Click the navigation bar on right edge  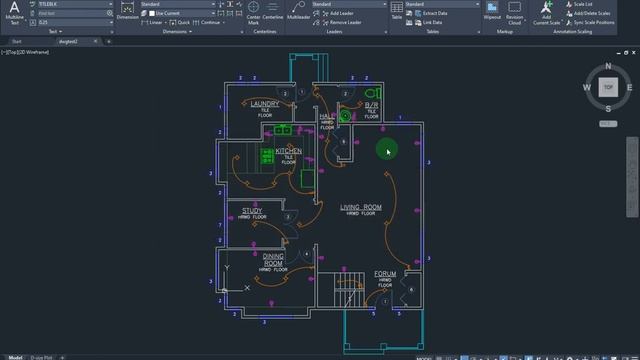[632, 177]
